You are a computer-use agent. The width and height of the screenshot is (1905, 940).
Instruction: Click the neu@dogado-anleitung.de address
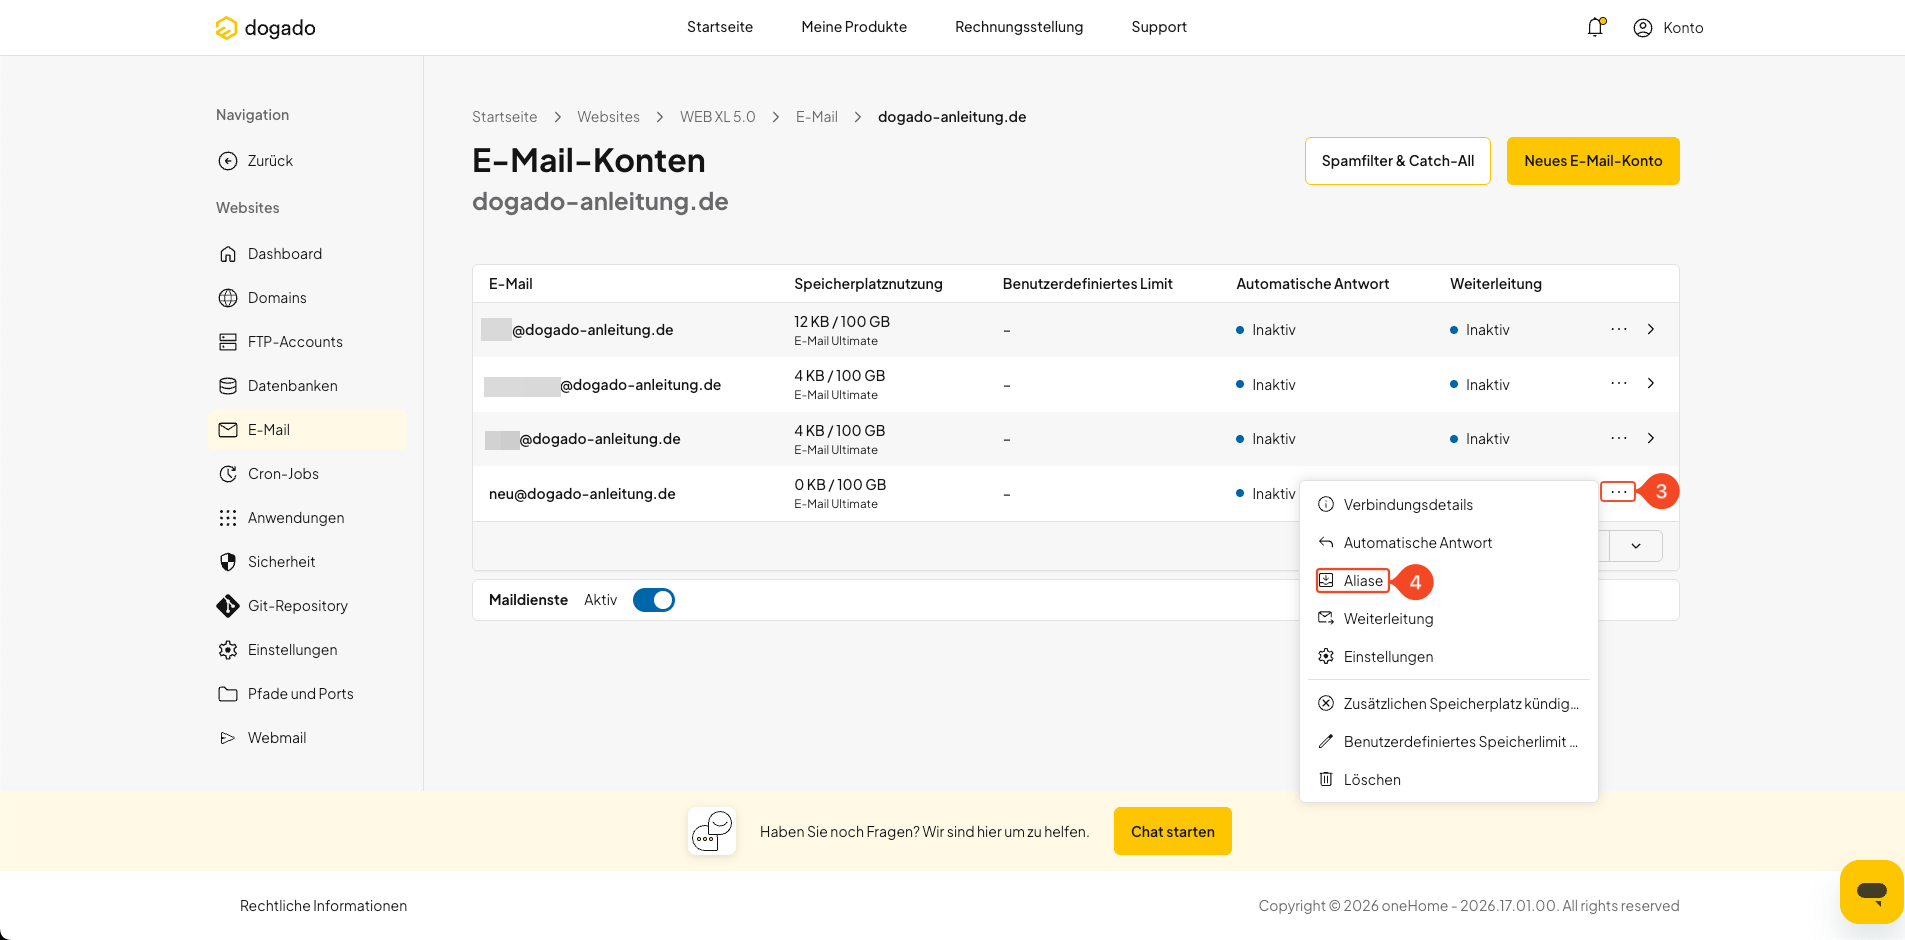pyautogui.click(x=582, y=494)
